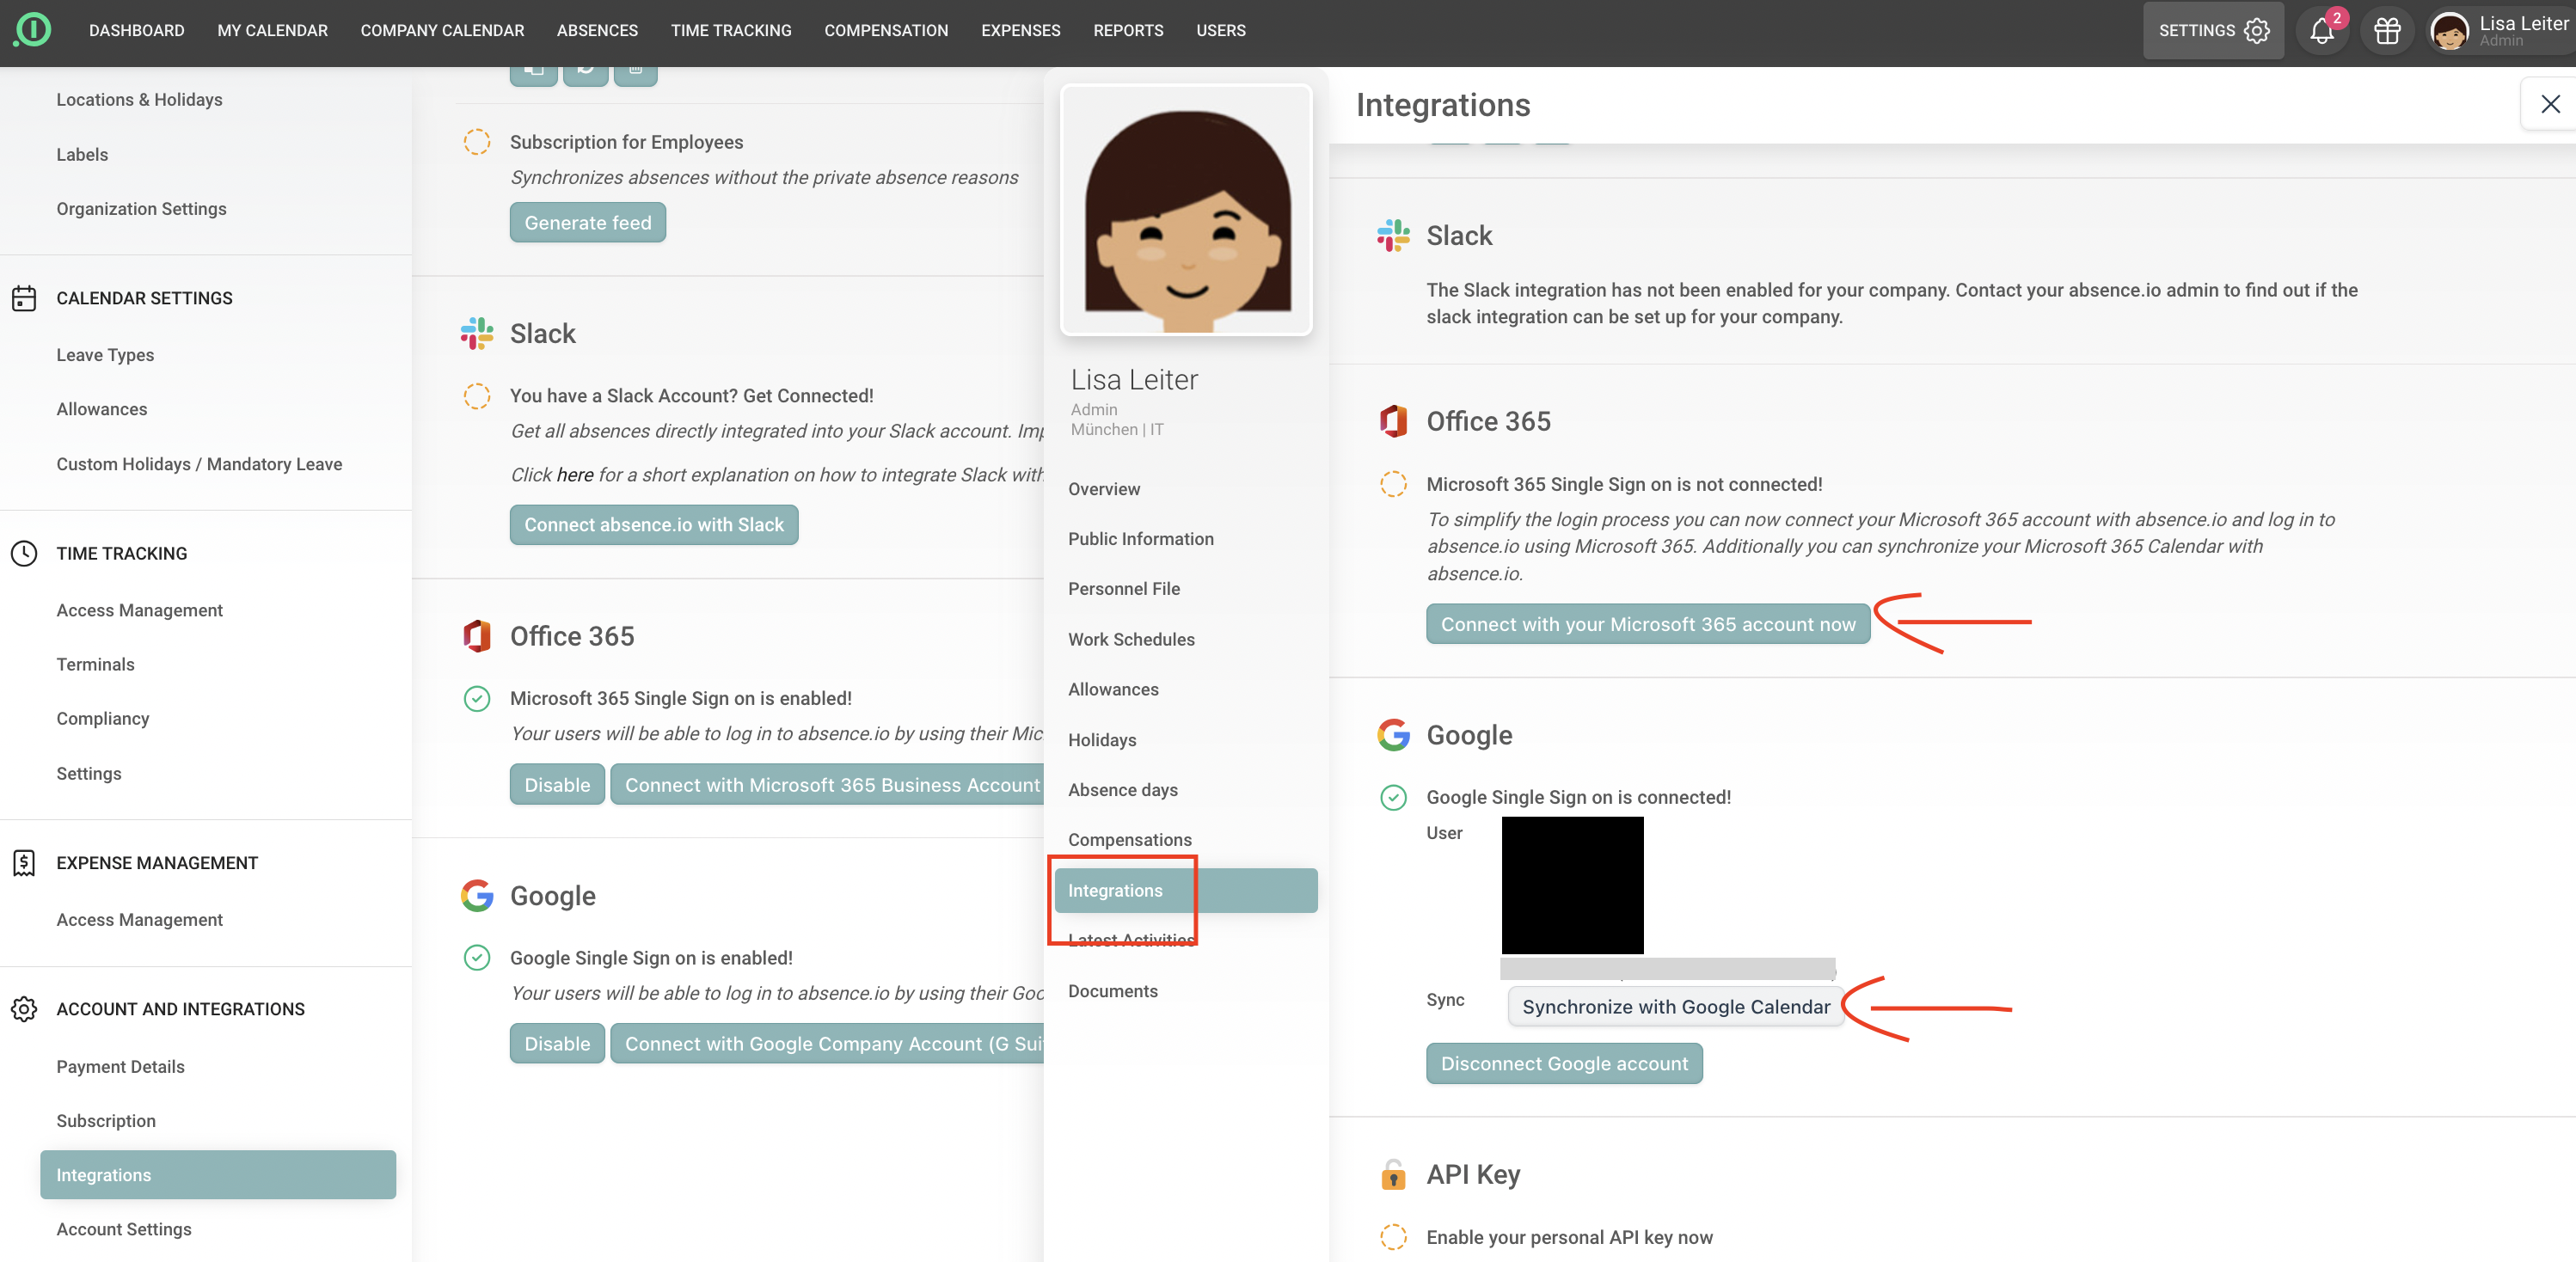Open Locations & Holidays settings
The image size is (2576, 1262).
tap(139, 100)
